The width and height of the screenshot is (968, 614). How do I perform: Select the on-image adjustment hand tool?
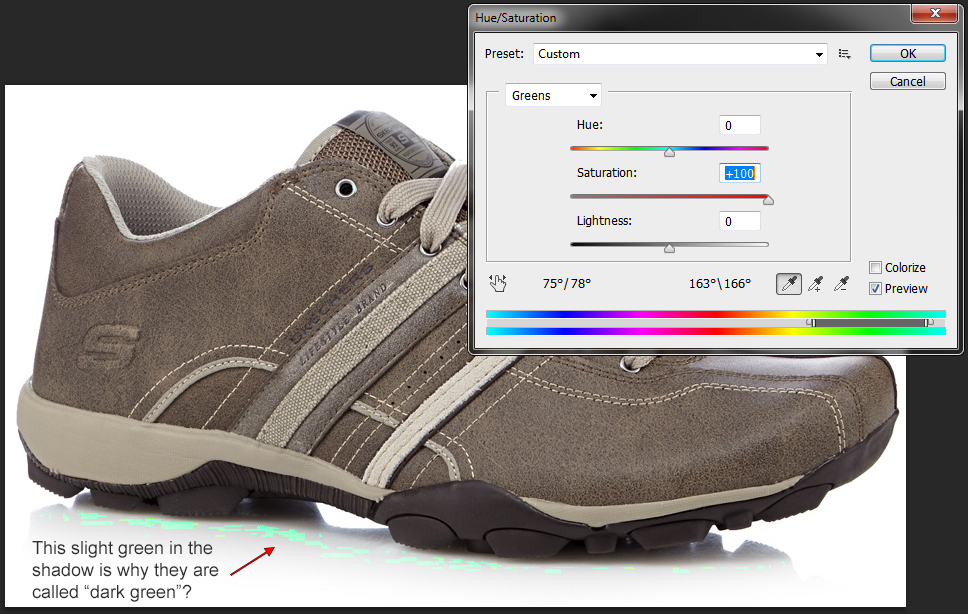tap(498, 283)
